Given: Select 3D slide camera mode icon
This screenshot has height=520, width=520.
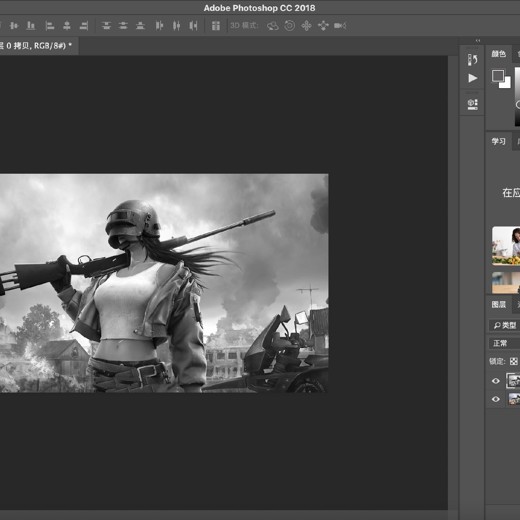Looking at the screenshot, I should pos(323,26).
